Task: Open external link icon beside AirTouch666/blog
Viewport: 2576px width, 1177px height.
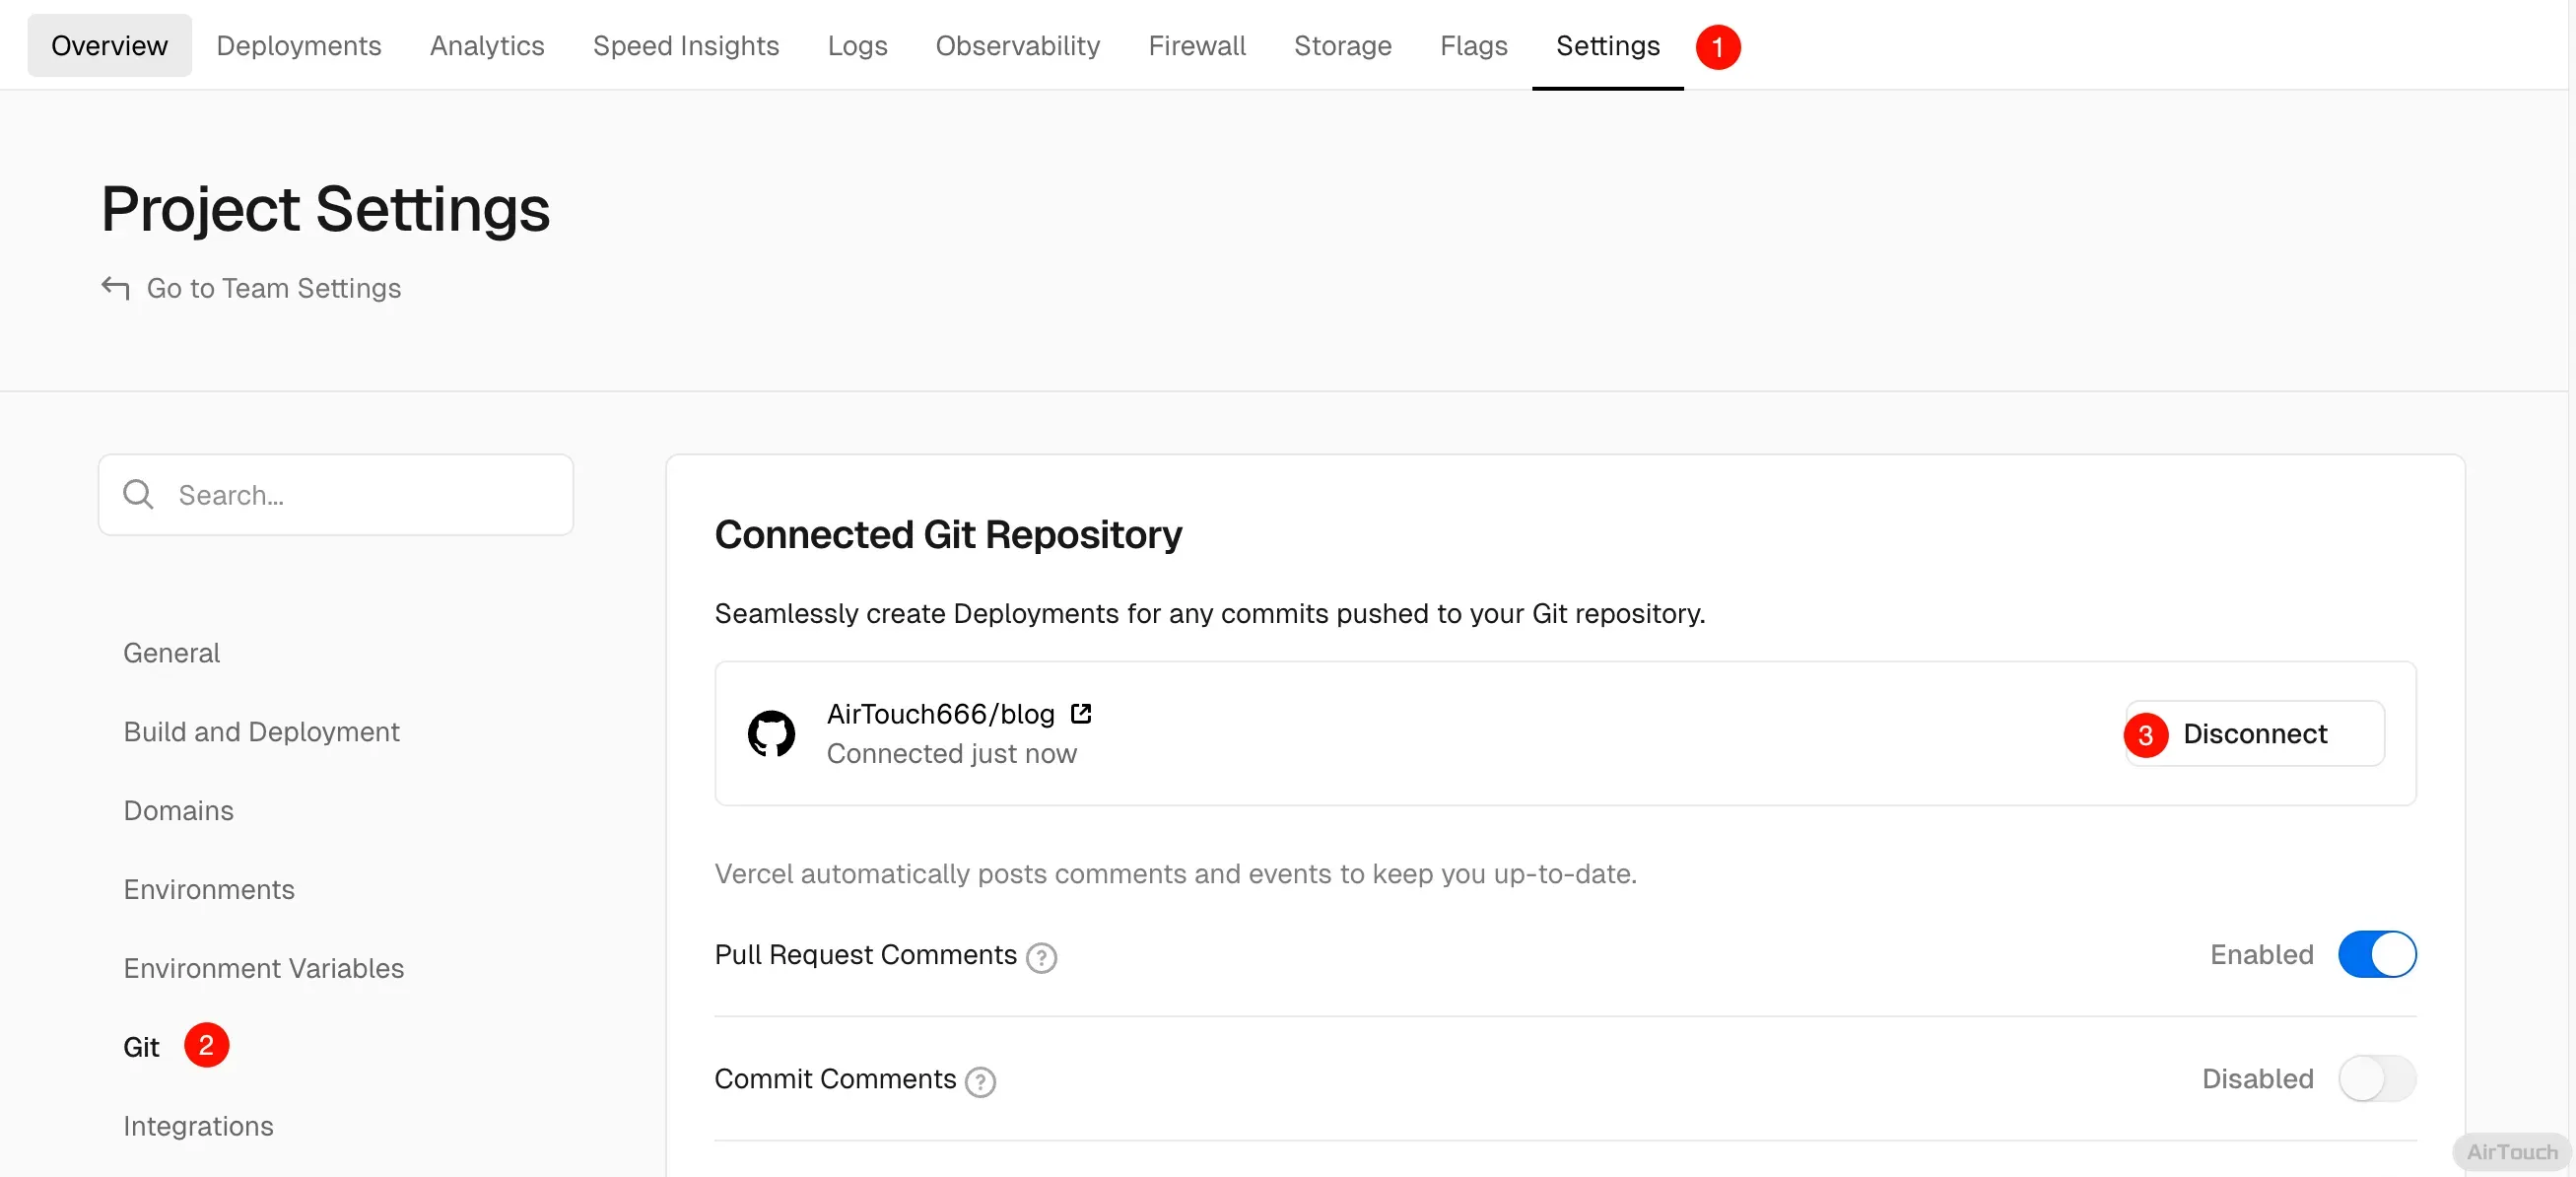Action: coord(1080,713)
